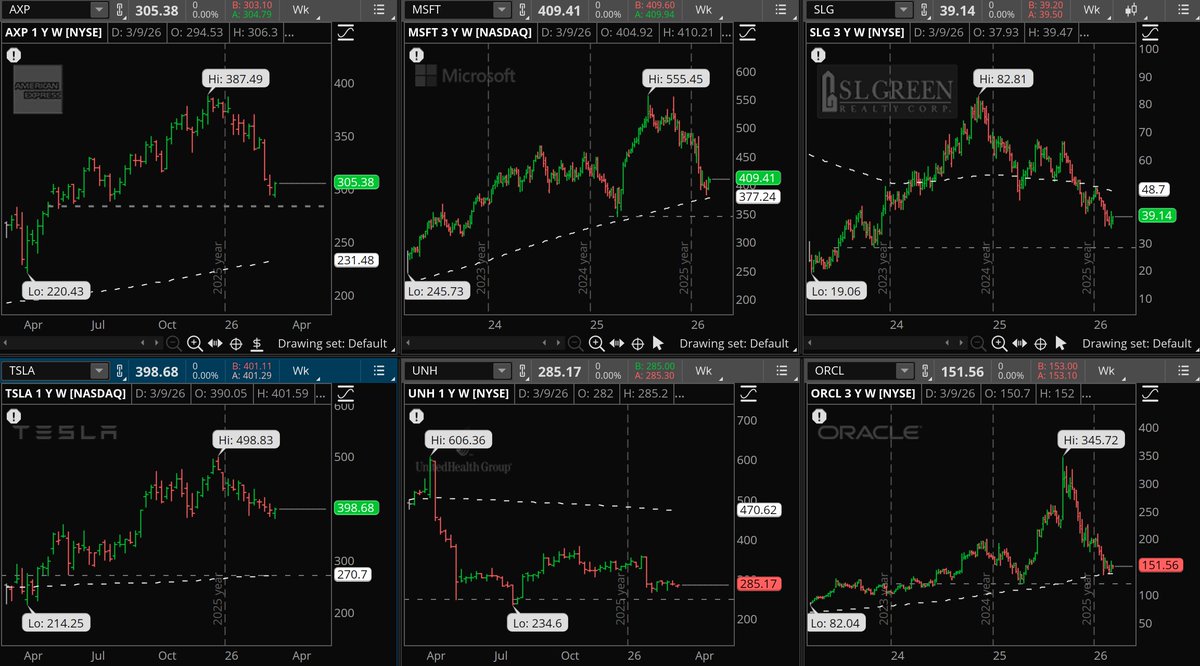Viewport: 1200px width, 666px height.
Task: Expand the SLG symbol dropdown arrow
Action: click(x=904, y=10)
